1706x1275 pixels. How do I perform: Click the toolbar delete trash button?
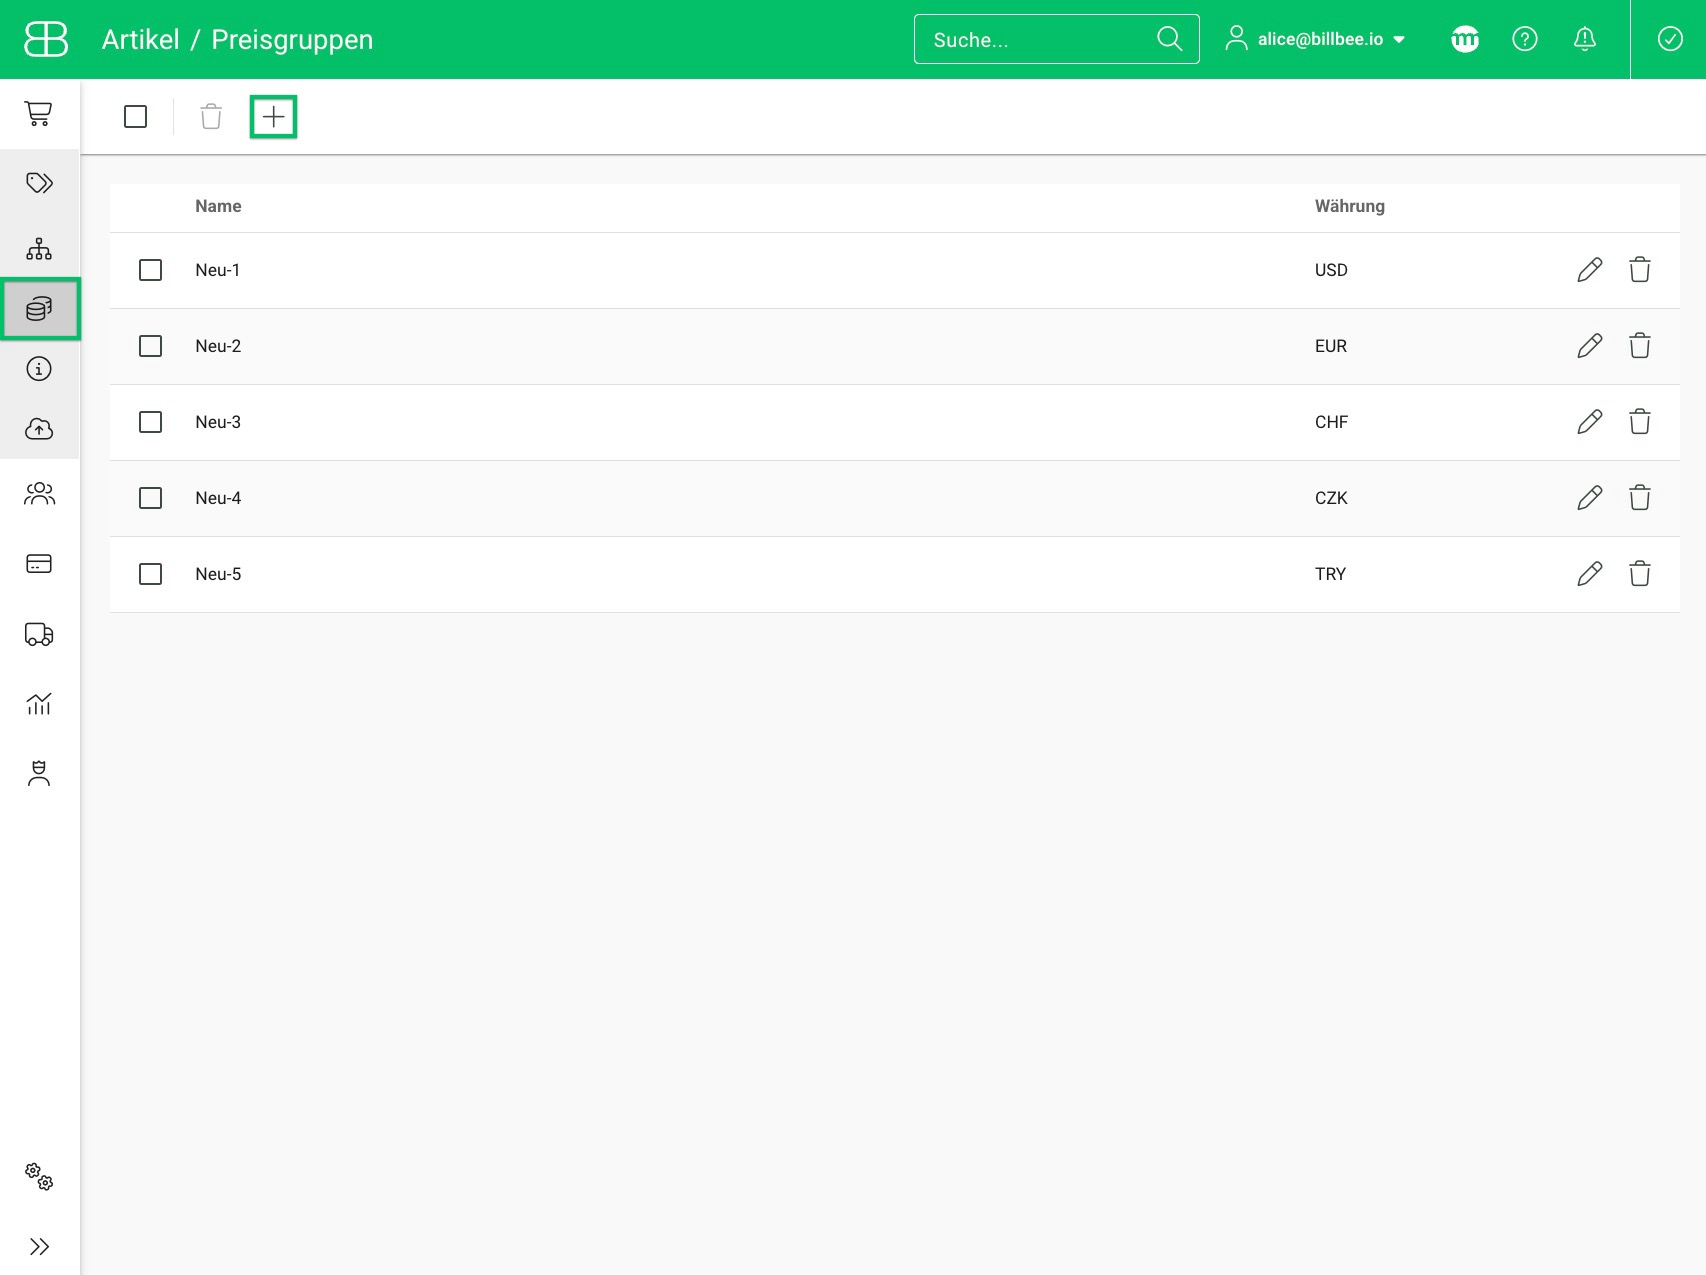point(211,117)
